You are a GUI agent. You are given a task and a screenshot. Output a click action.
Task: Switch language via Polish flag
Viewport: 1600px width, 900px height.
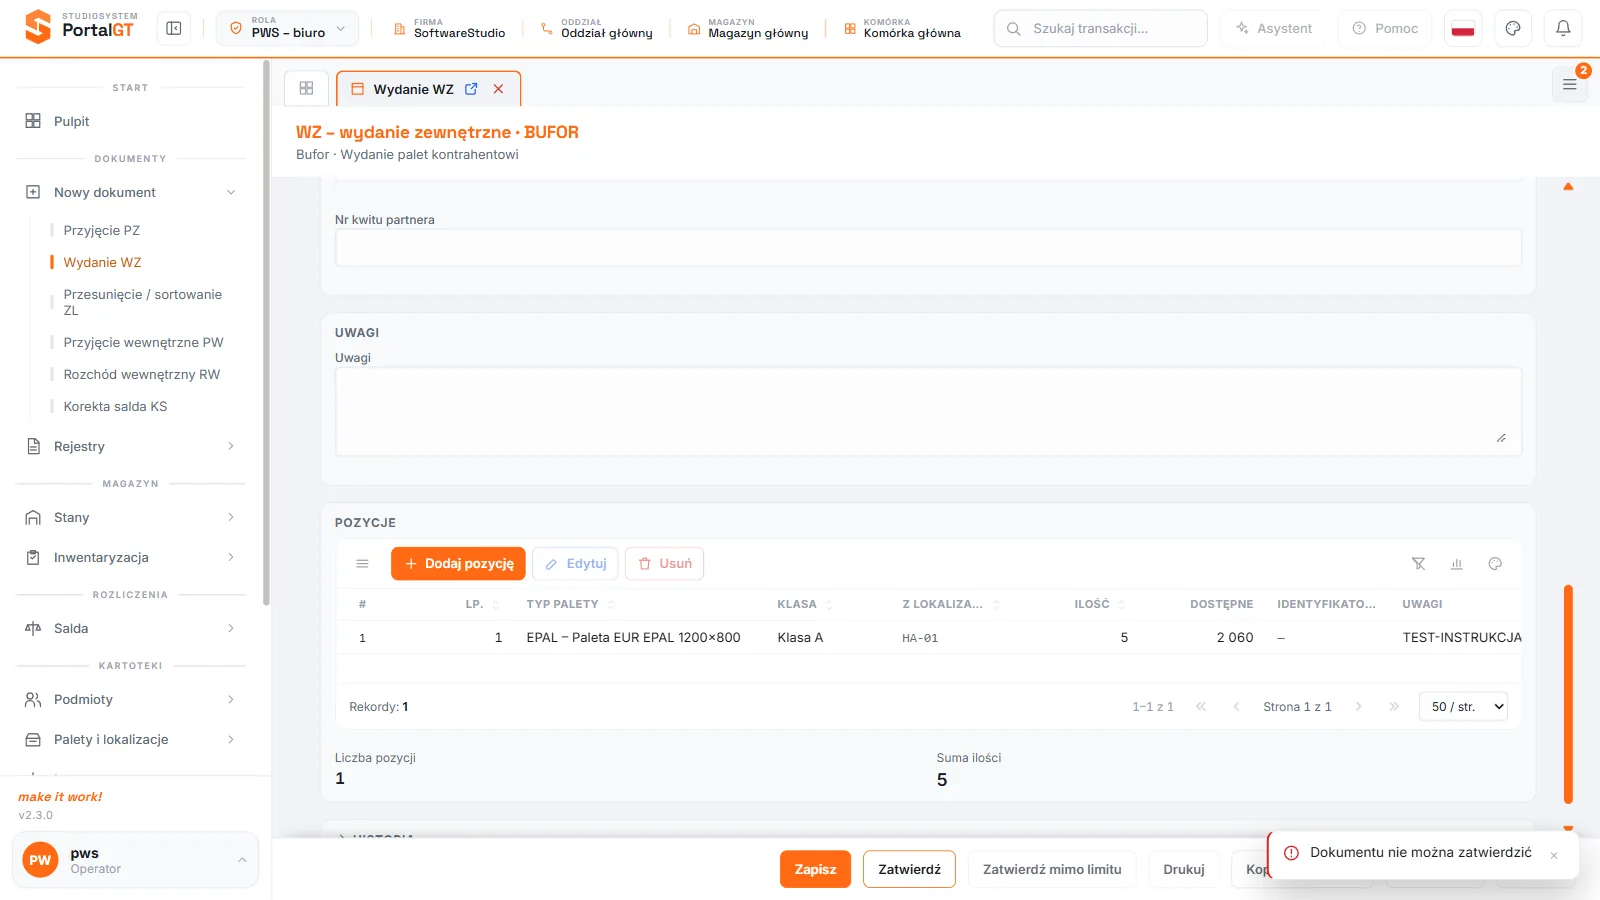tap(1463, 28)
